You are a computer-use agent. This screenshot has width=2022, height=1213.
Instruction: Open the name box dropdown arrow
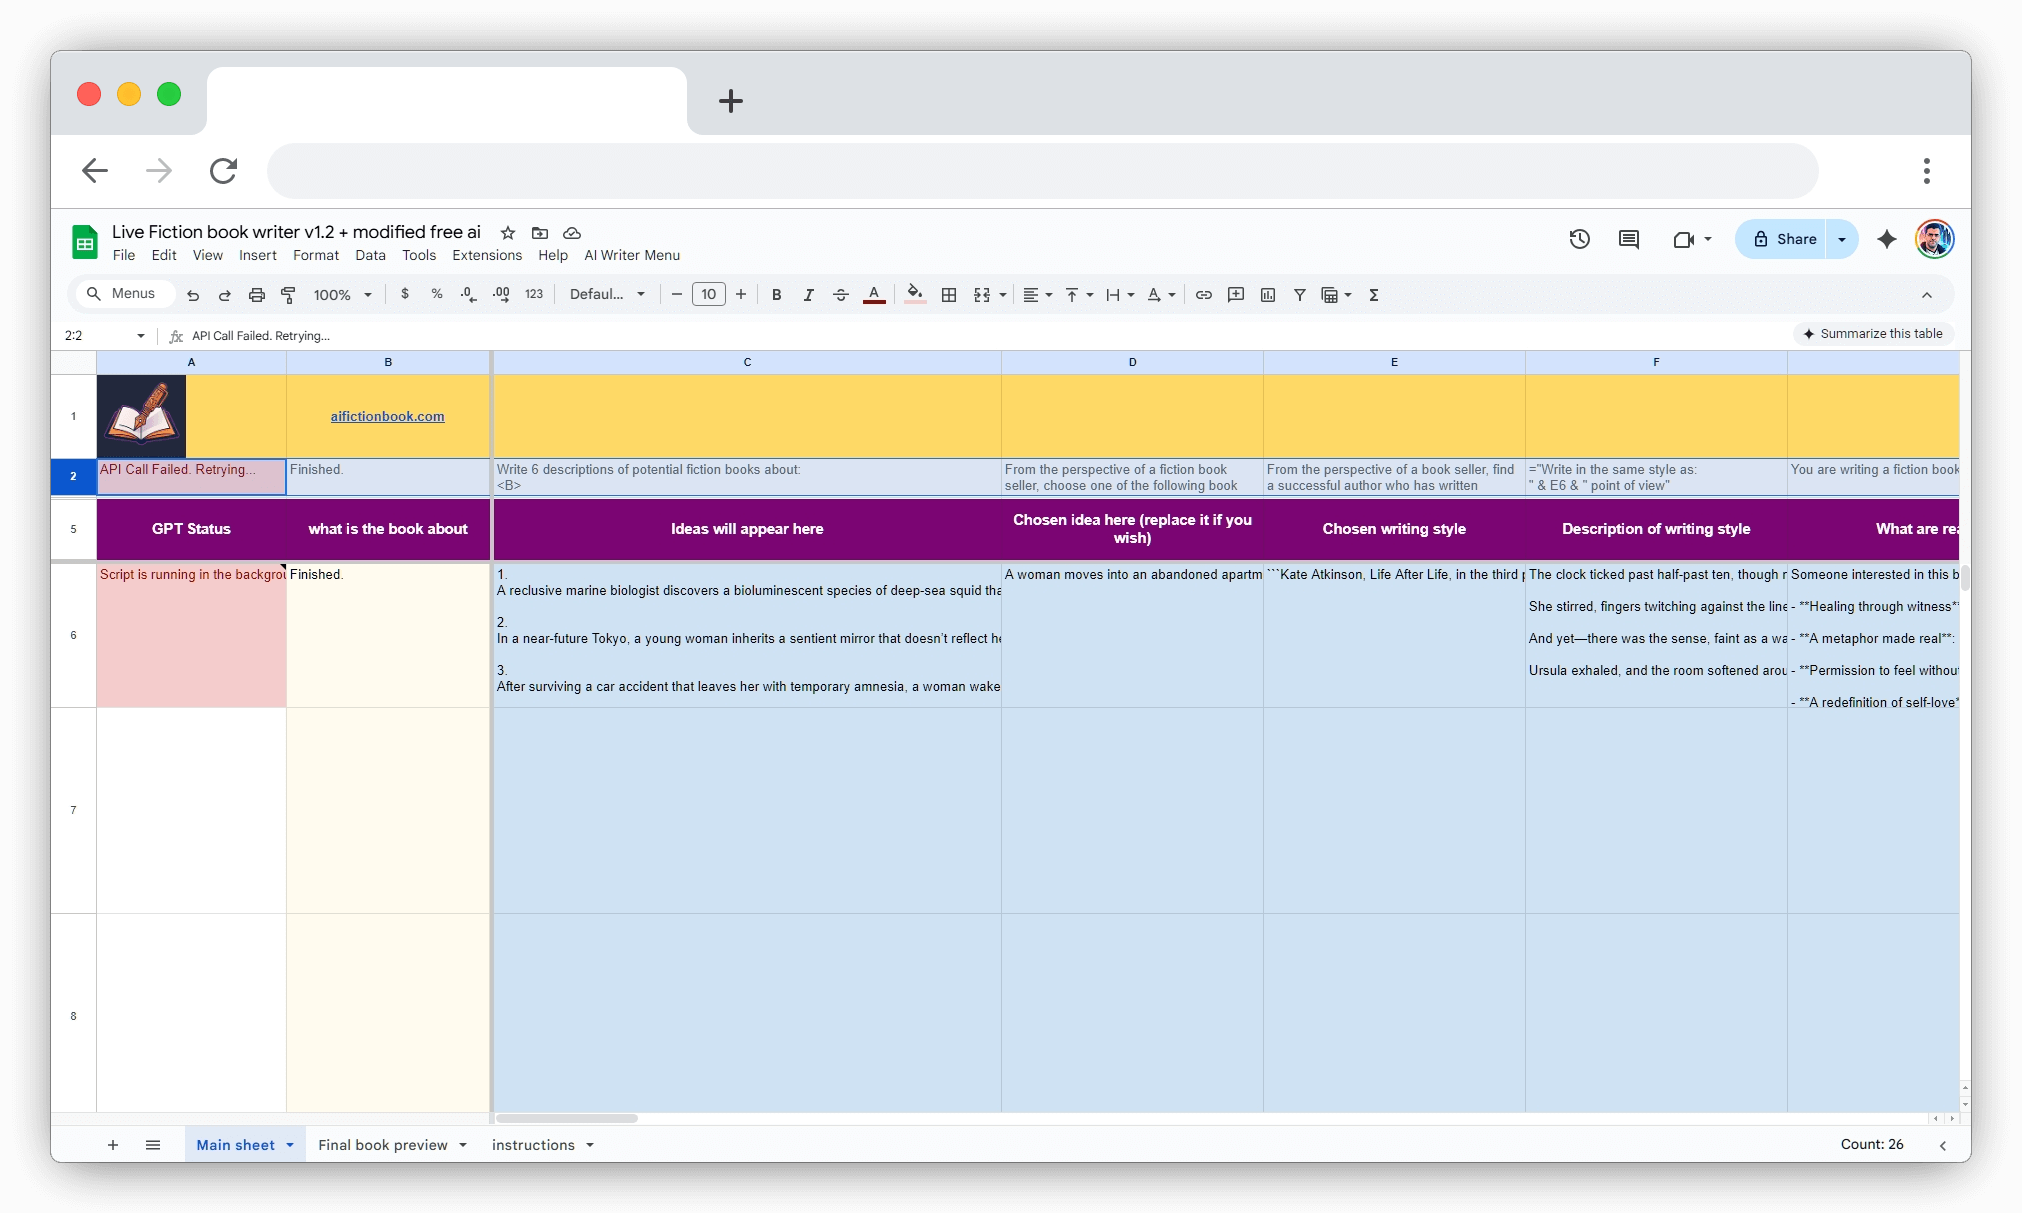pyautogui.click(x=141, y=336)
